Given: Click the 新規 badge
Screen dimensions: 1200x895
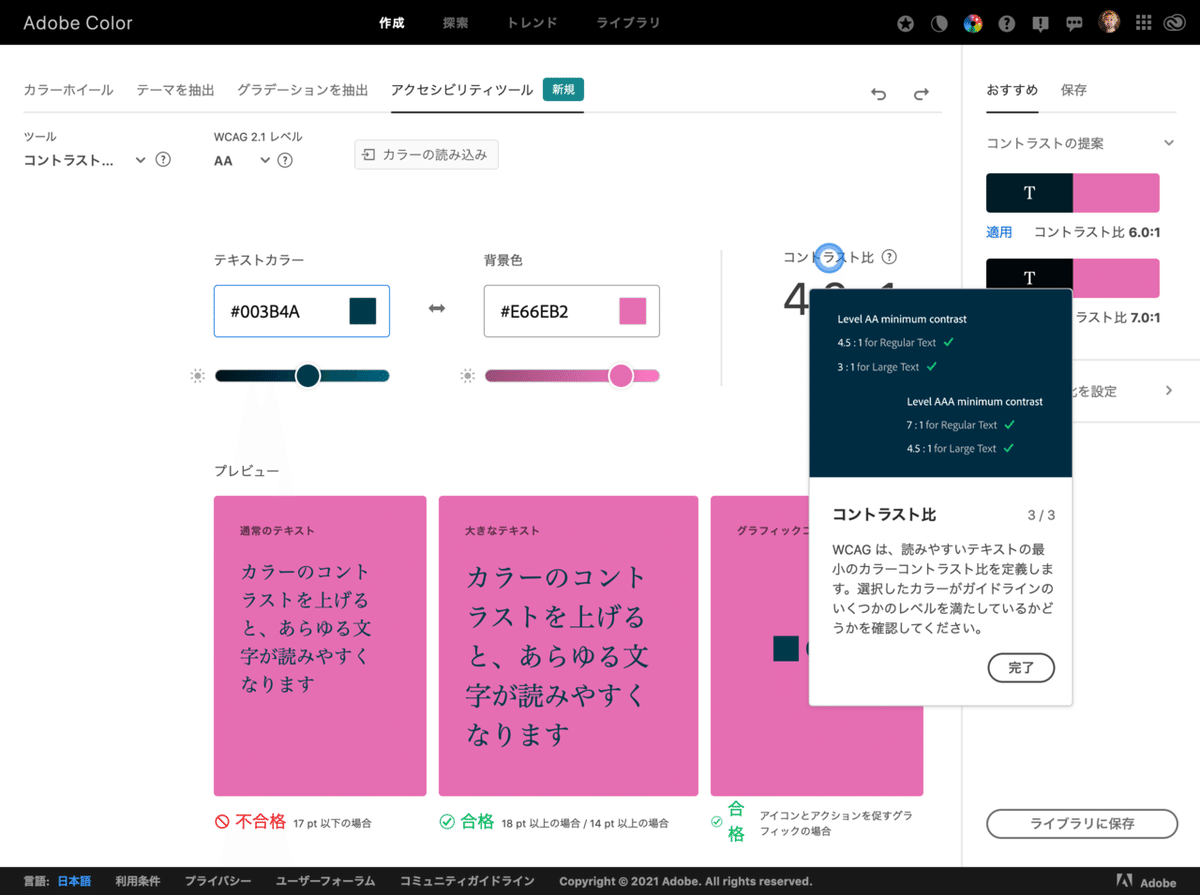Looking at the screenshot, I should tap(563, 90).
